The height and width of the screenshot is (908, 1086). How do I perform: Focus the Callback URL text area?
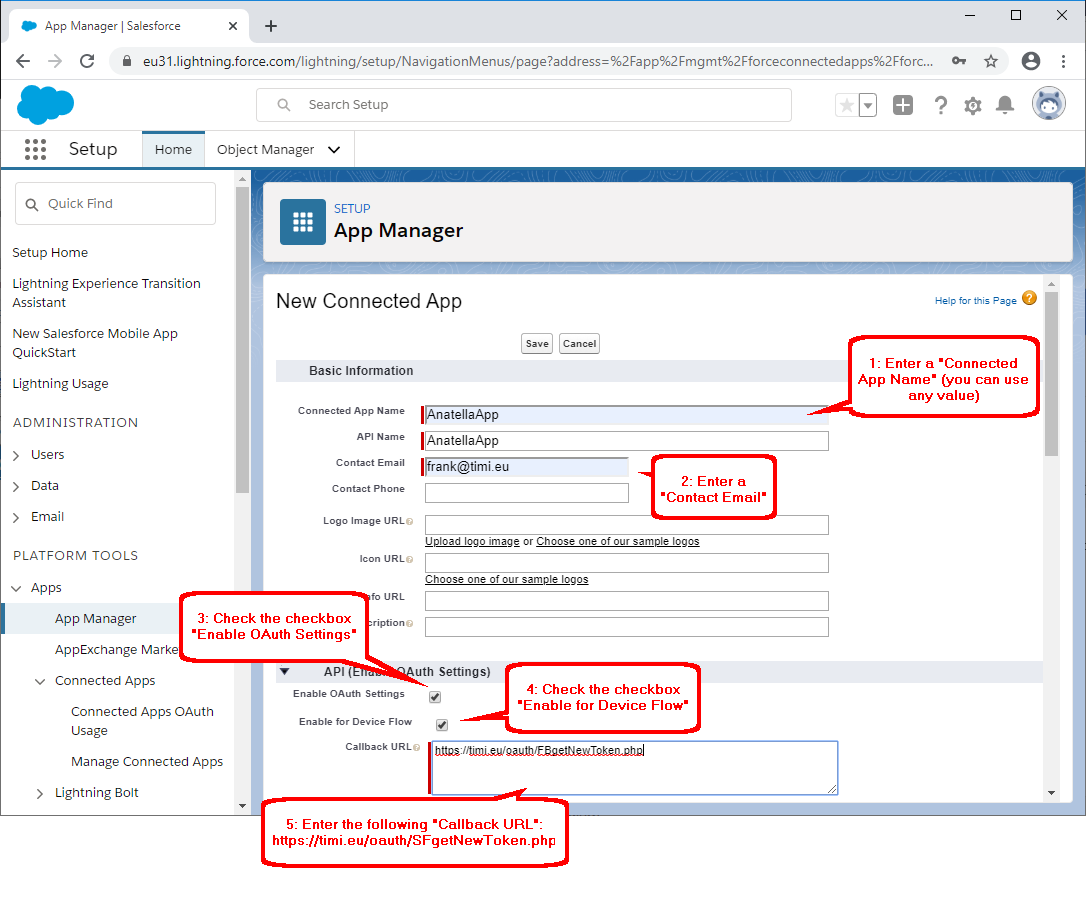point(634,767)
